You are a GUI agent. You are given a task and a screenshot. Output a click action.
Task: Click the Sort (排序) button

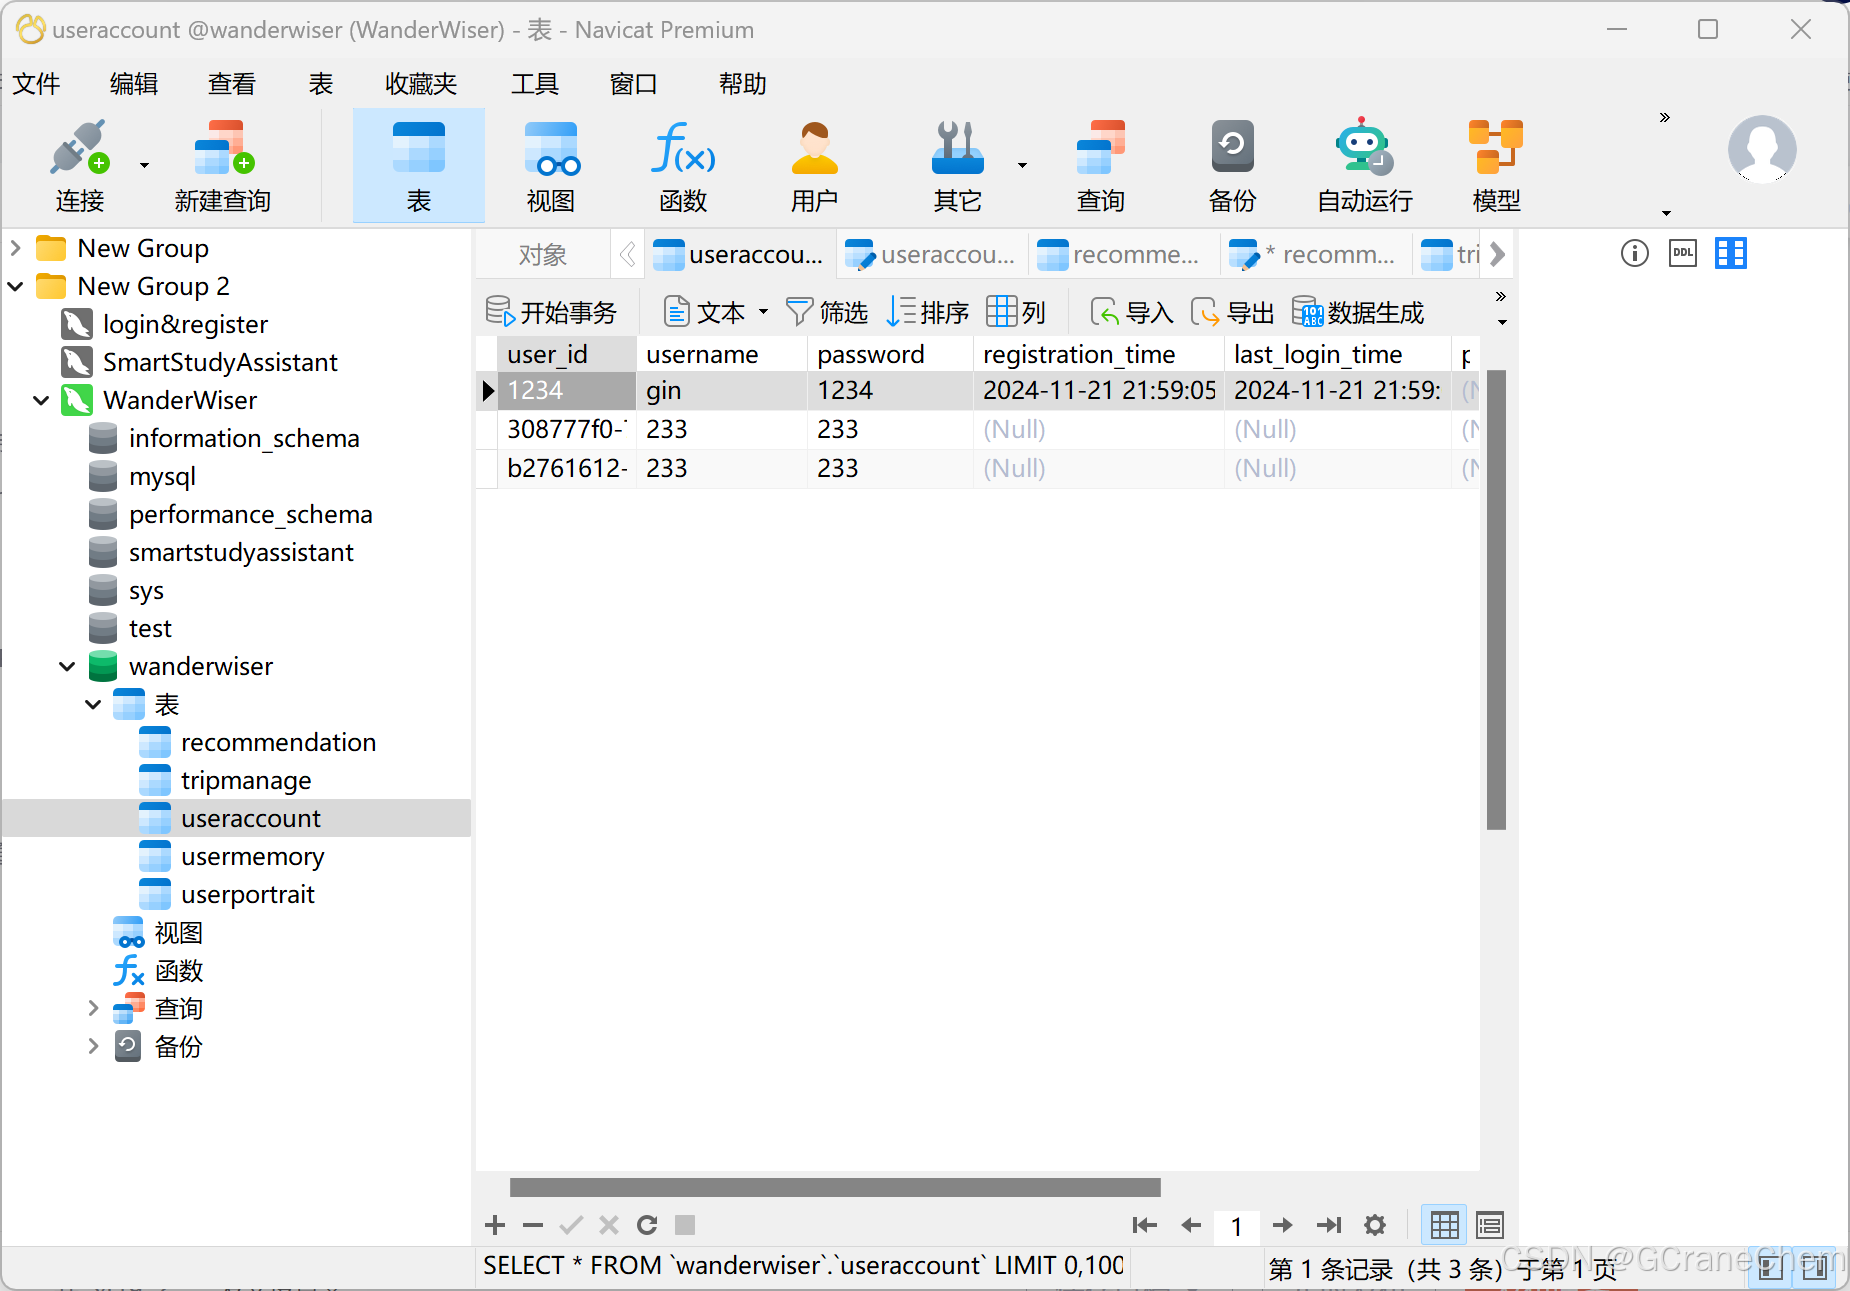pyautogui.click(x=928, y=312)
